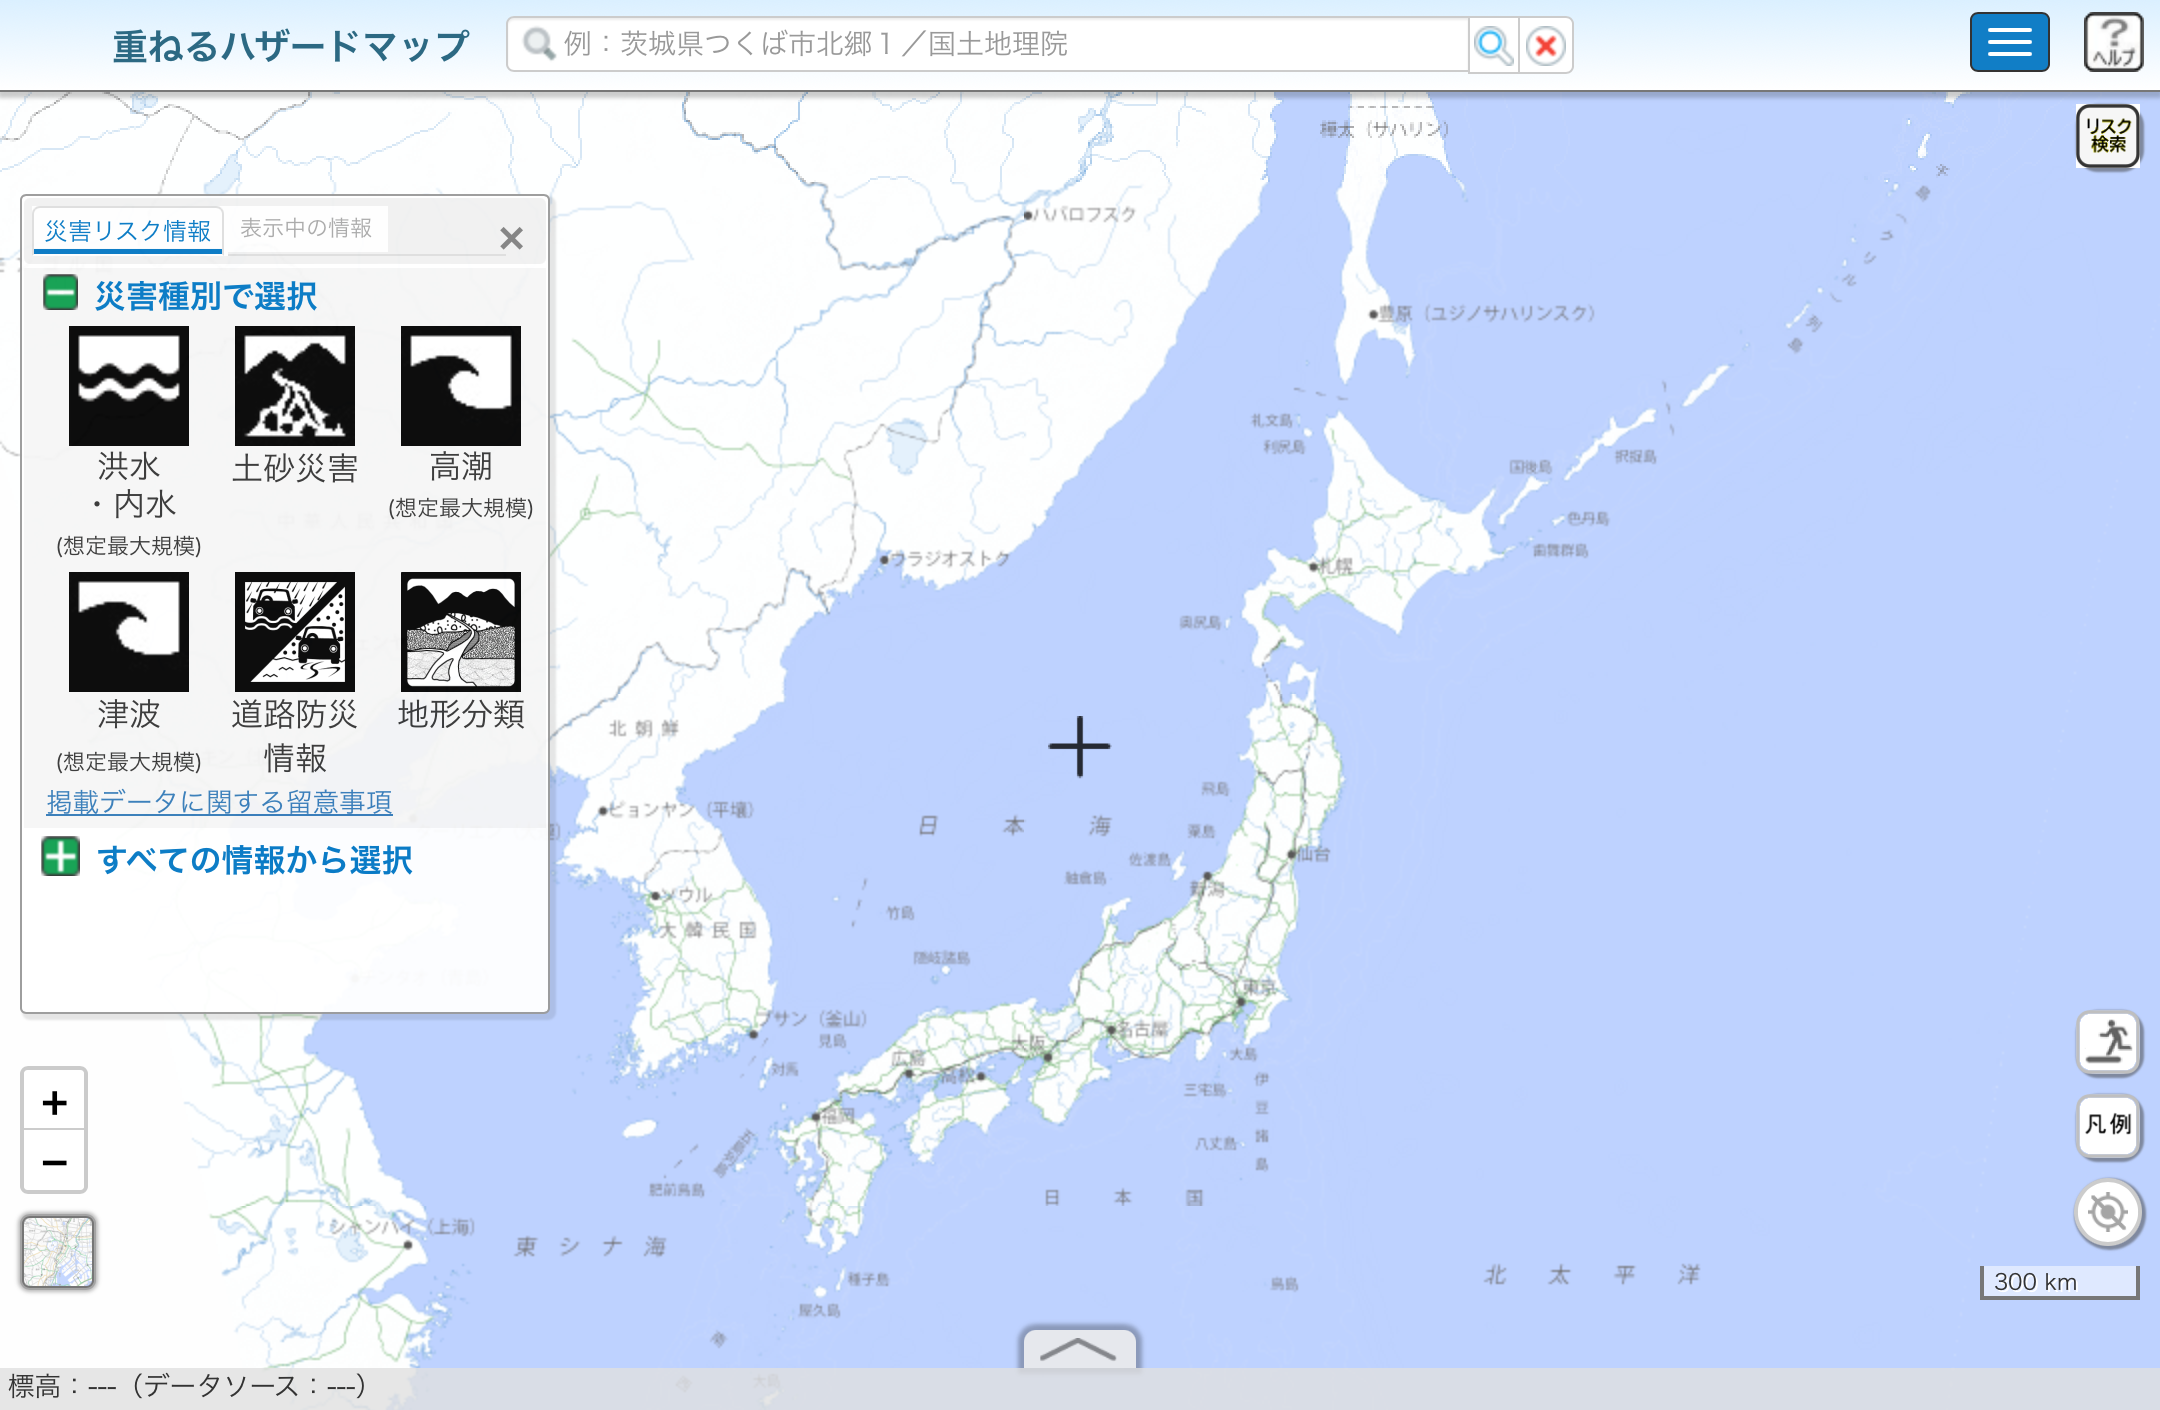Screen dimensions: 2160x1410
Task: Click the すべての情報から選択 heading text
Action: (x=255, y=860)
